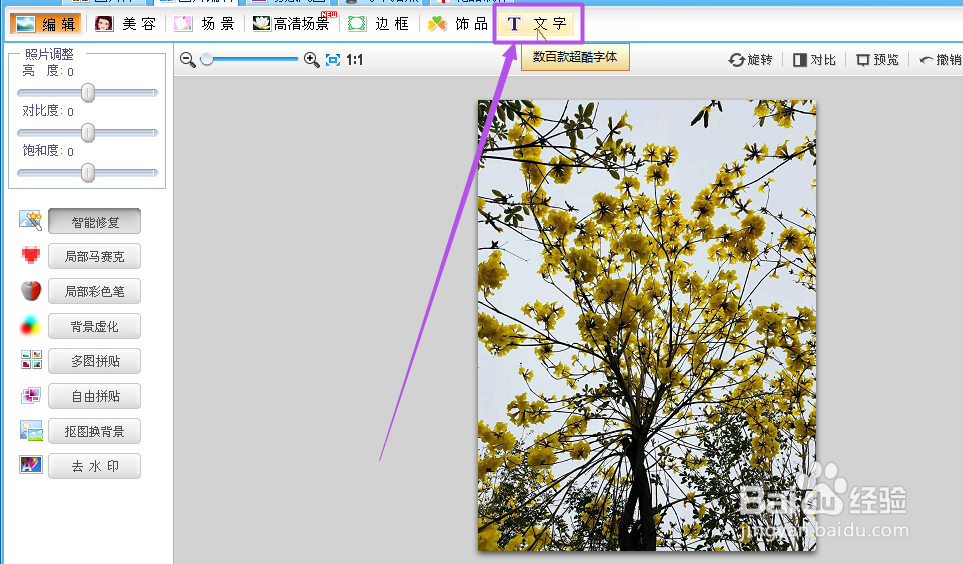Click the RGB color circles blur icon
This screenshot has width=963, height=564.
pyautogui.click(x=31, y=326)
